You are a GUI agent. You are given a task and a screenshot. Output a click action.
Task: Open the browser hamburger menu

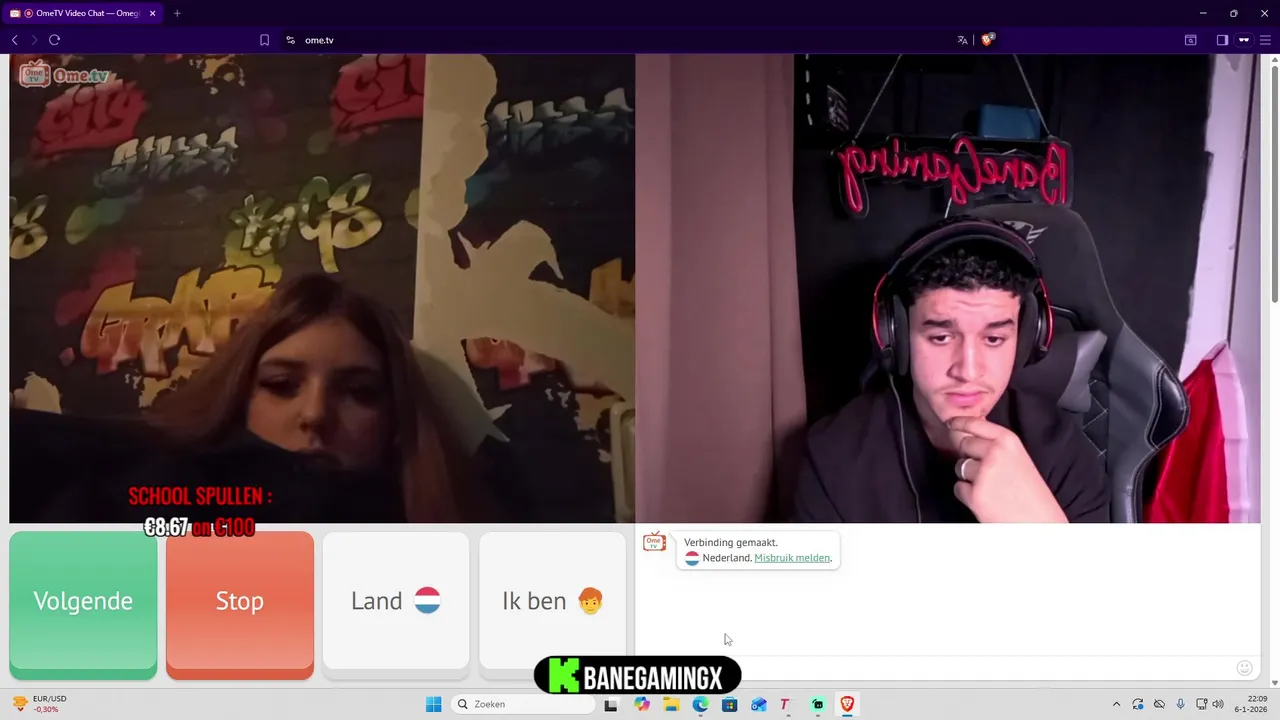click(1265, 40)
